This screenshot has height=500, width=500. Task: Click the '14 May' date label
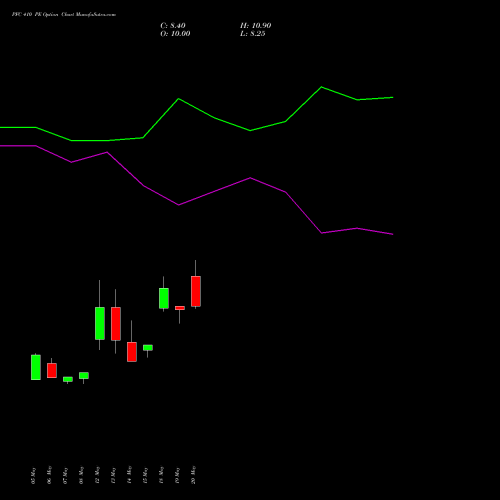point(129,475)
